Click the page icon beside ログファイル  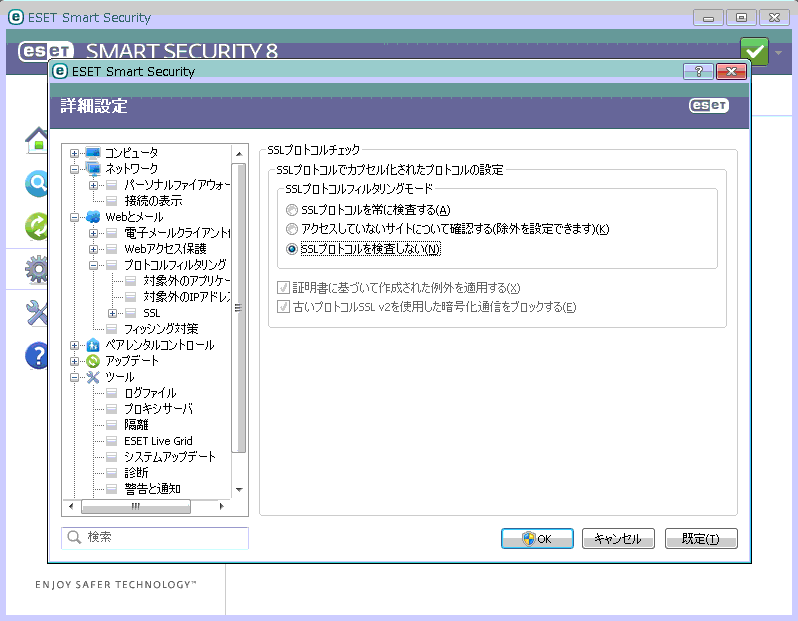coord(111,393)
